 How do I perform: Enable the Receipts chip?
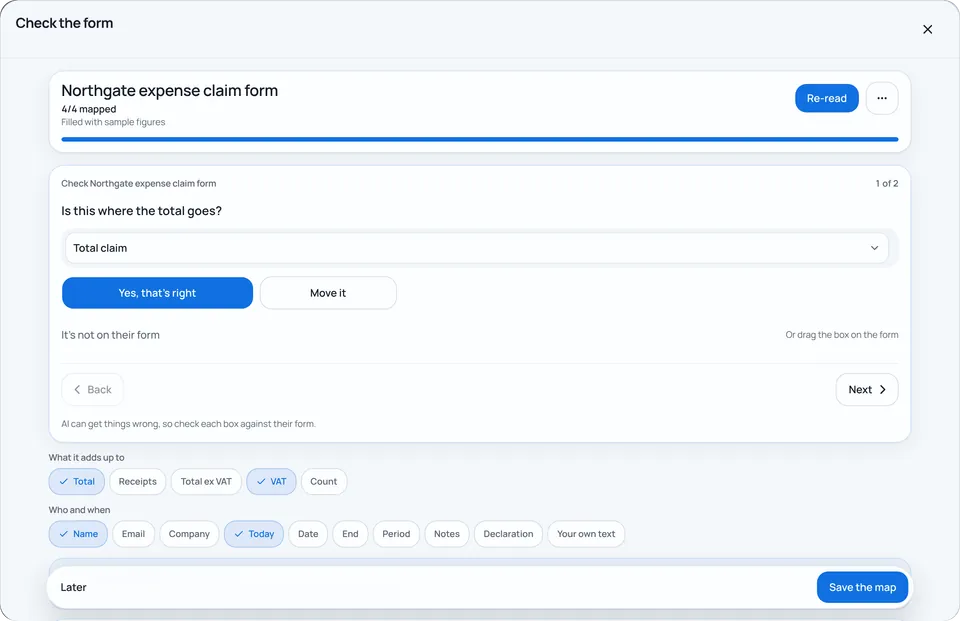coord(138,481)
